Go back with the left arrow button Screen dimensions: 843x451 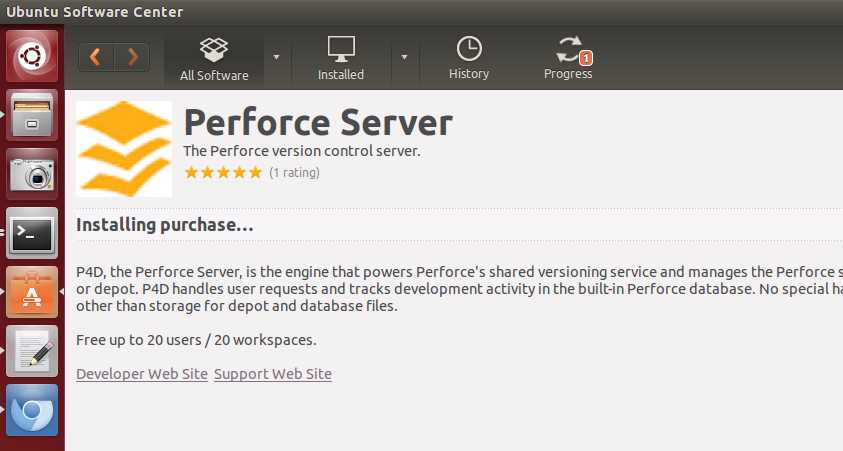96,57
